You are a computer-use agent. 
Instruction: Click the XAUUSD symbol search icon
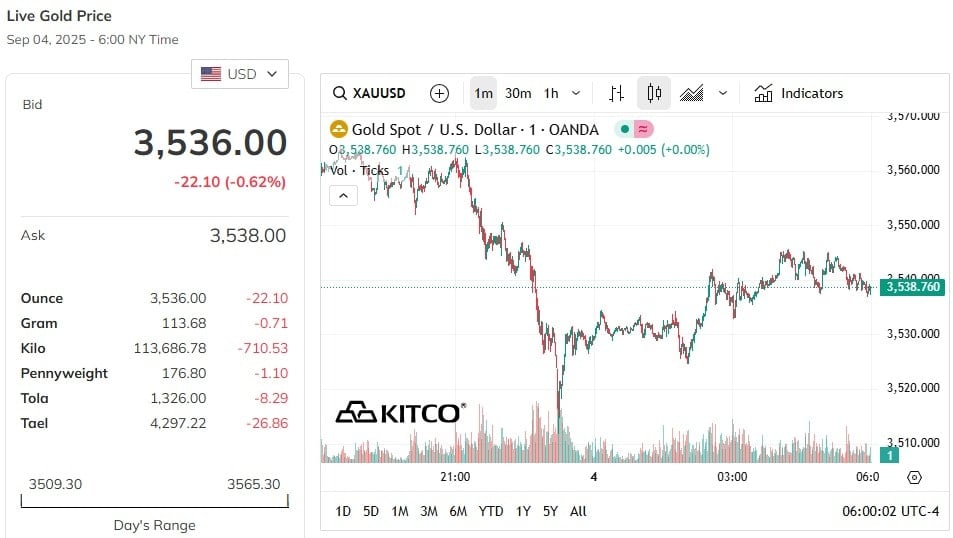click(x=340, y=94)
